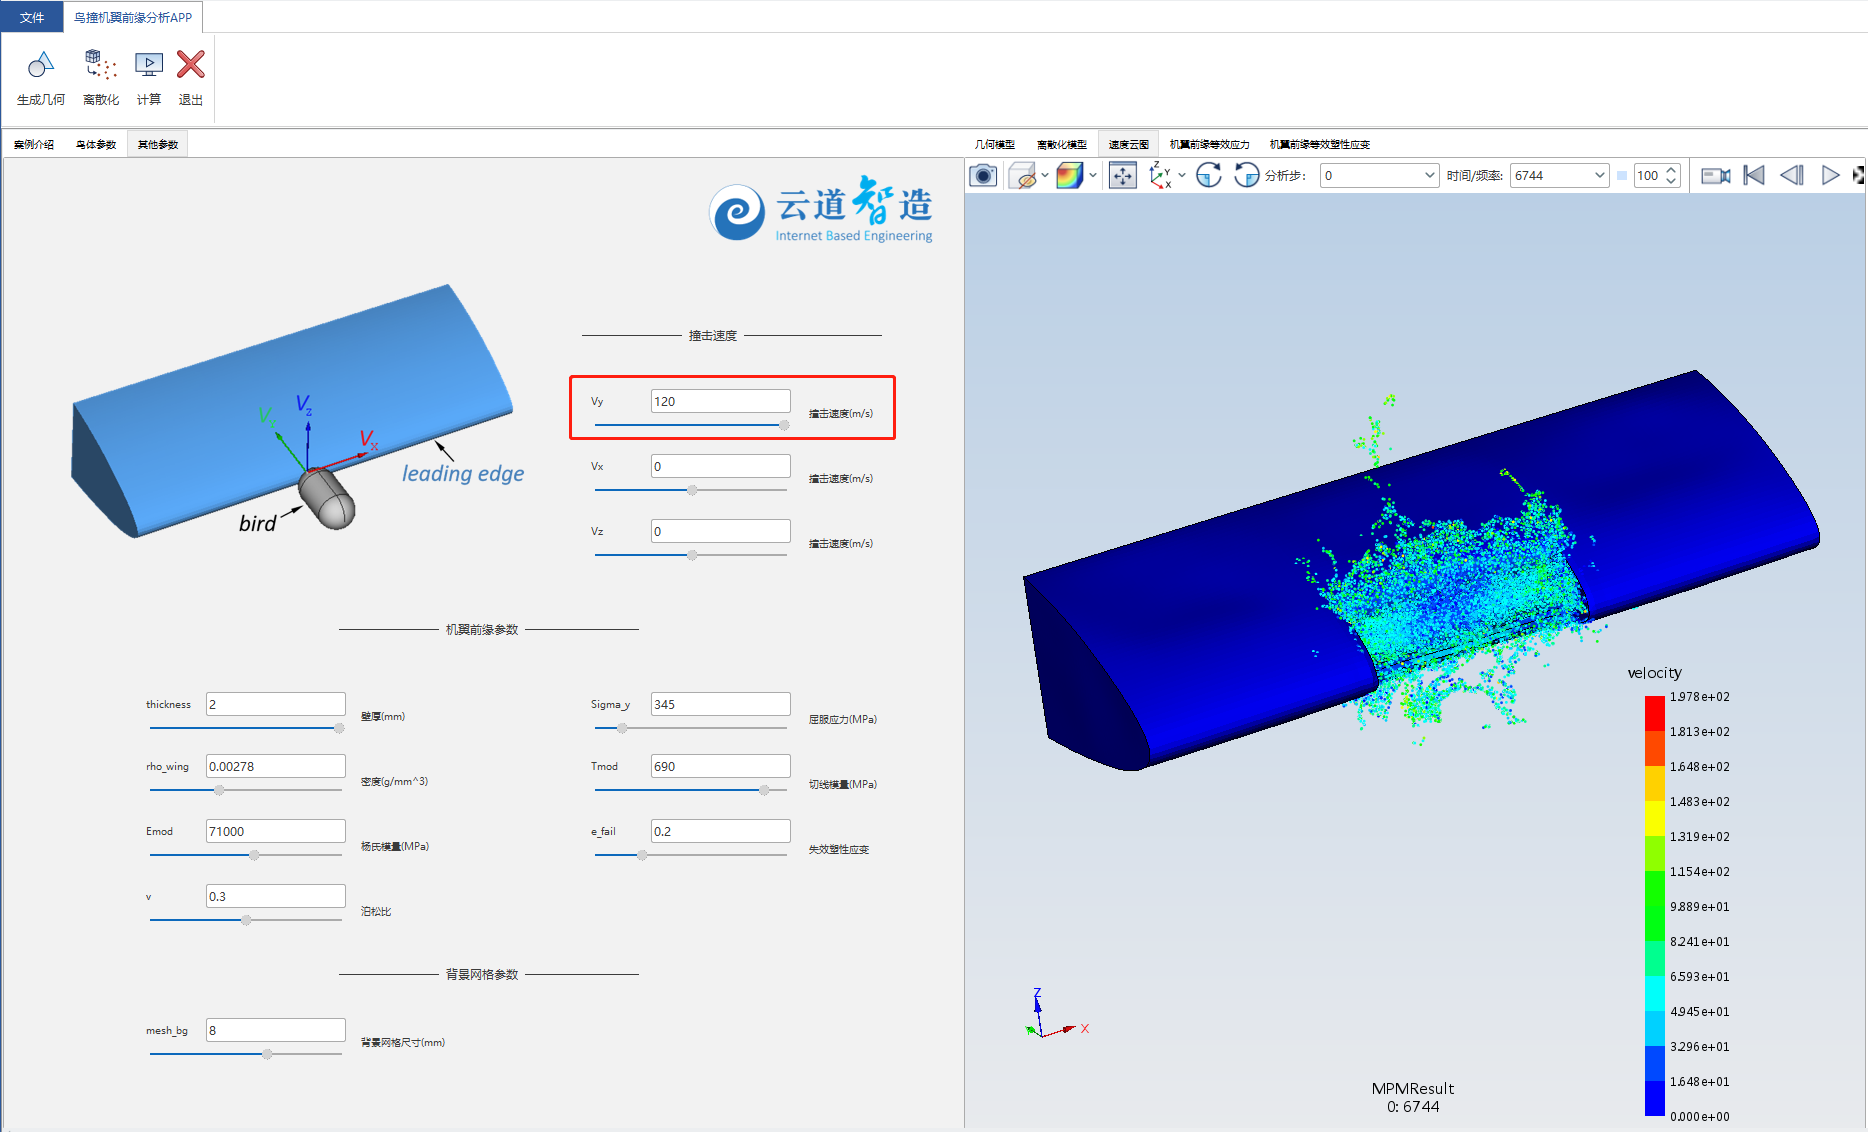Click the velocity legend title text

(x=1655, y=673)
